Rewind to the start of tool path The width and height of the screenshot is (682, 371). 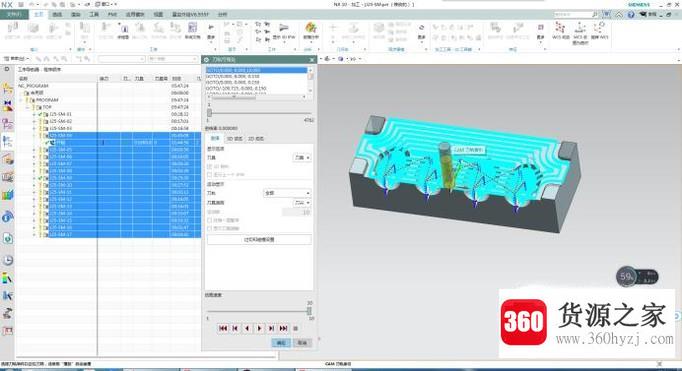[x=223, y=328]
